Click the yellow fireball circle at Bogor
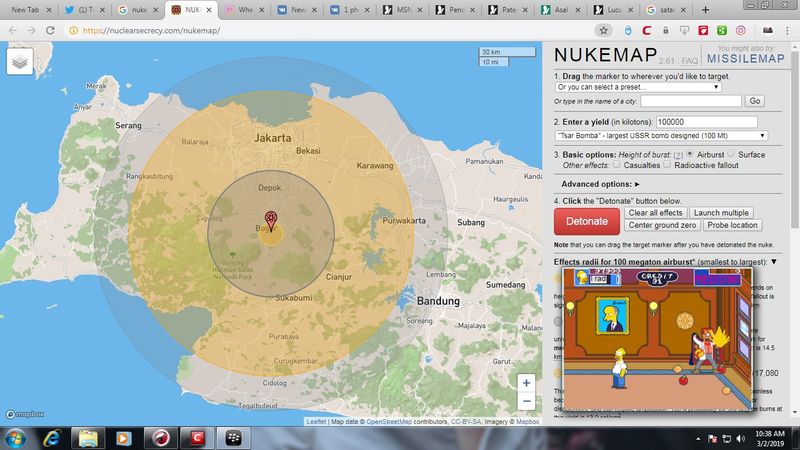The image size is (800, 450). pyautogui.click(x=271, y=235)
